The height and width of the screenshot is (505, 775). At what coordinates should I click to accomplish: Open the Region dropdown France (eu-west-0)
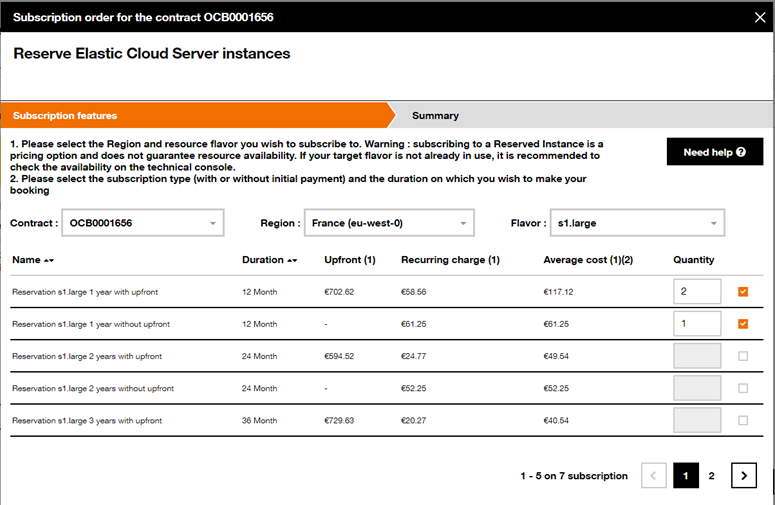point(389,223)
